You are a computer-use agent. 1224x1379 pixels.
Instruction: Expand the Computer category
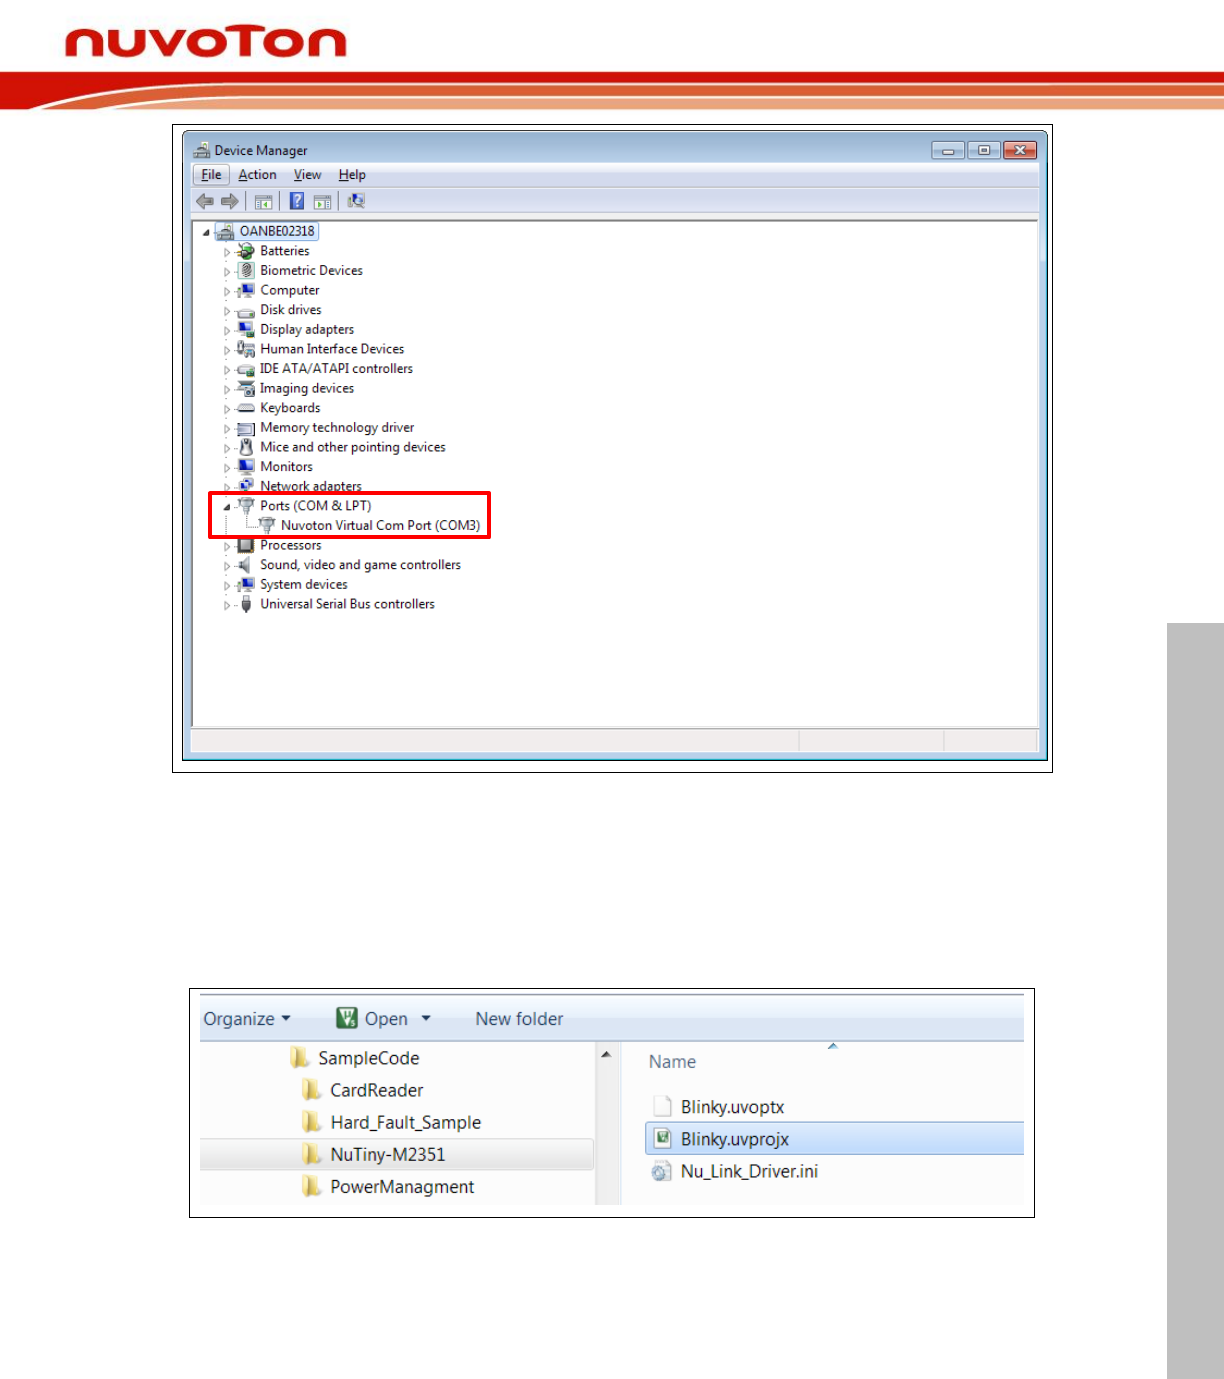(x=227, y=291)
